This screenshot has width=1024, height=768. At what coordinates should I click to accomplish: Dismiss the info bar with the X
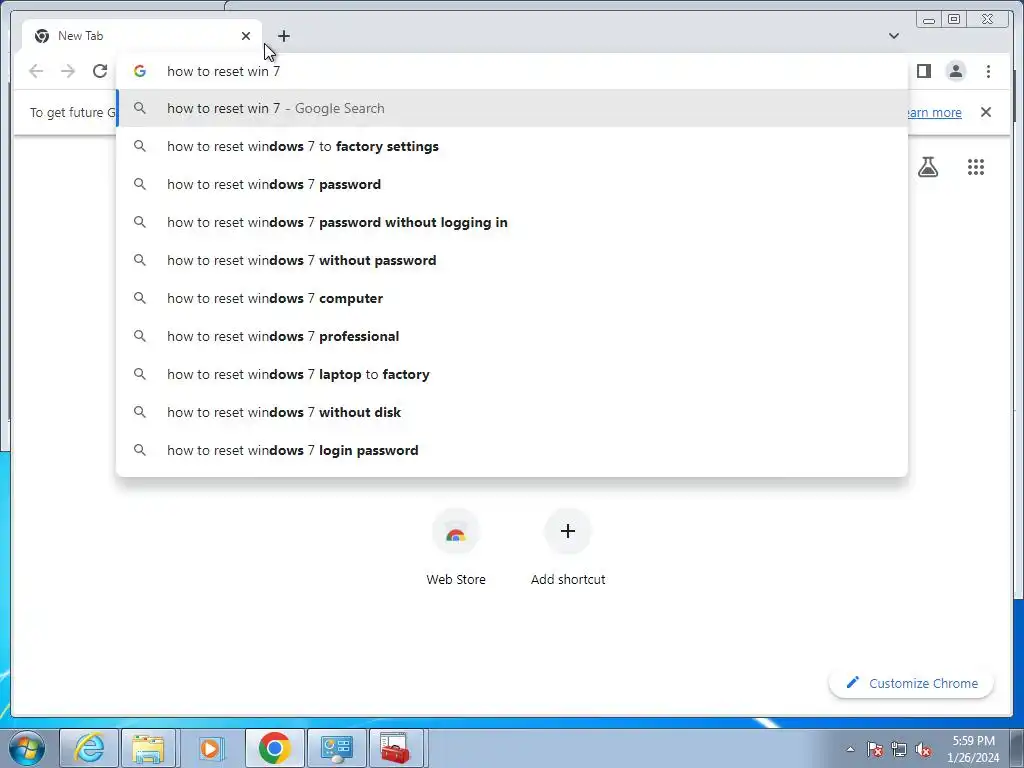[986, 112]
